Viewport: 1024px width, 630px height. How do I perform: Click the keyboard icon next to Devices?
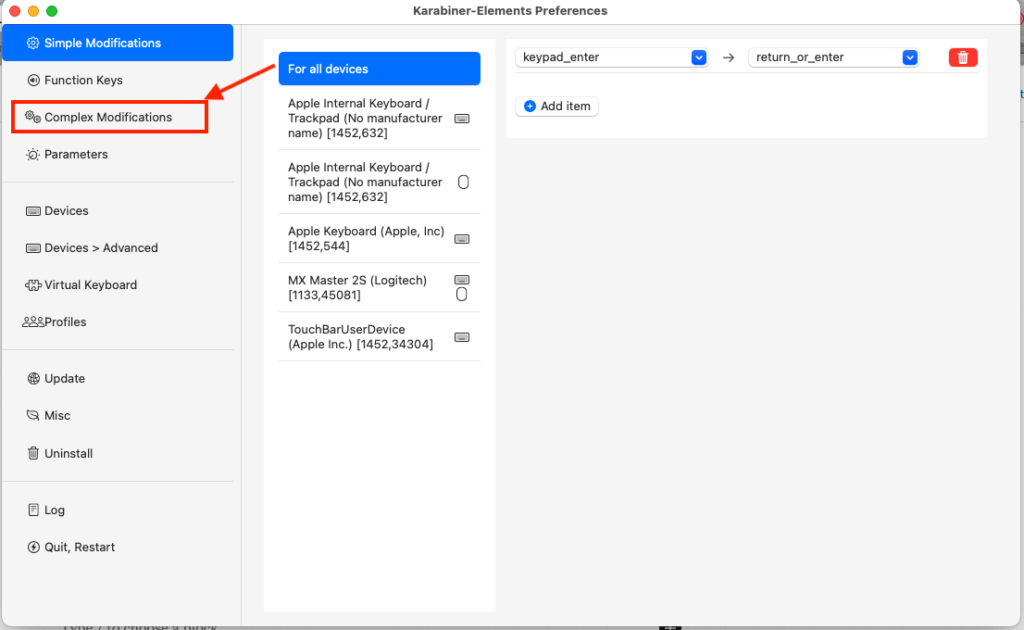pos(33,211)
